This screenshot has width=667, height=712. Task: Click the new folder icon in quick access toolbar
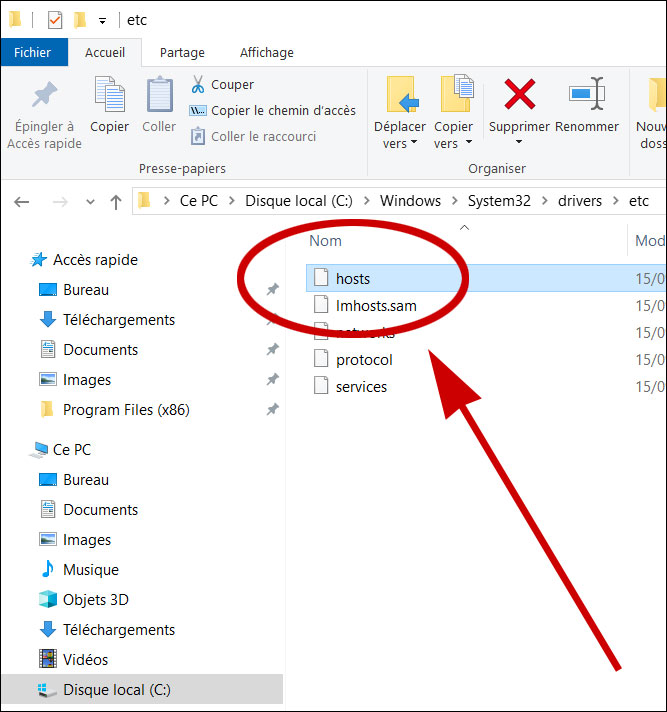pos(80,20)
